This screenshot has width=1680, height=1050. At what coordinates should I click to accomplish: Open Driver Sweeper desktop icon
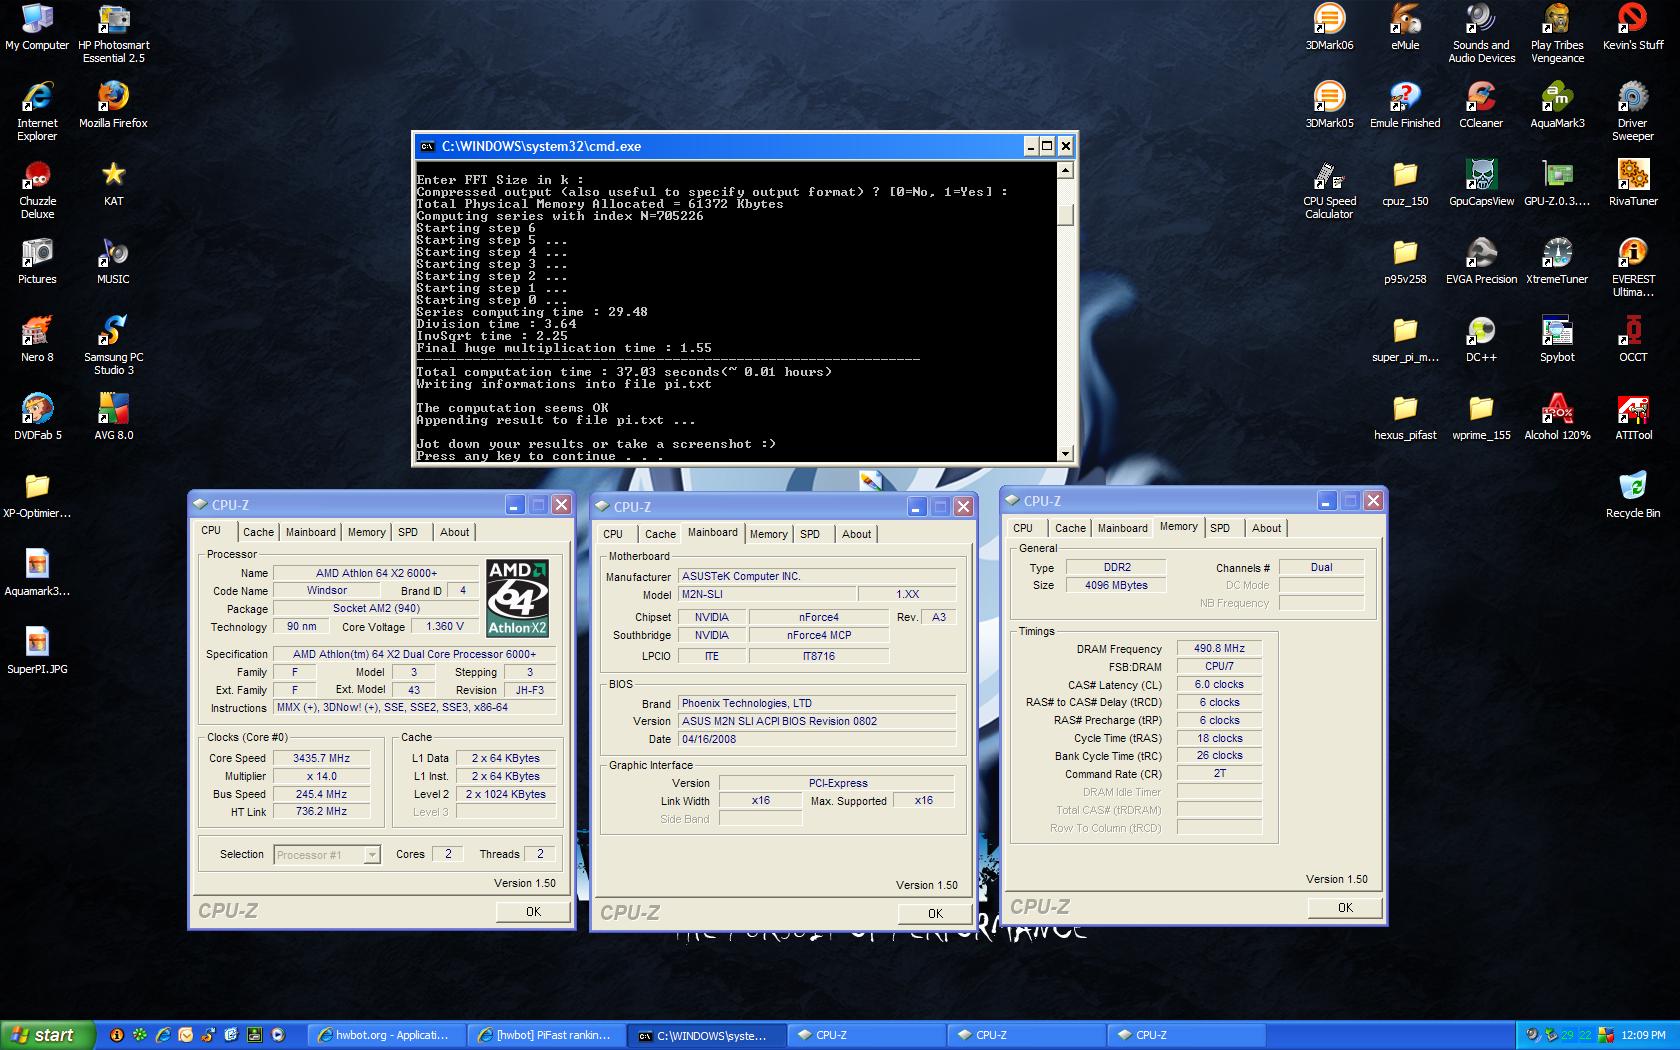[1633, 111]
